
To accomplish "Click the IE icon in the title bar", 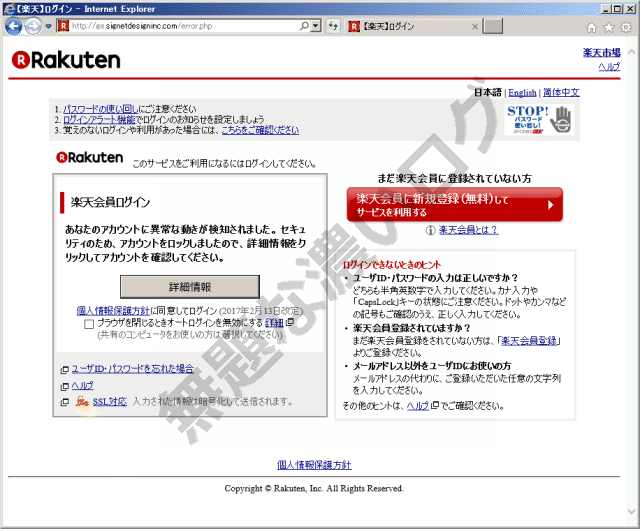I will [9, 9].
